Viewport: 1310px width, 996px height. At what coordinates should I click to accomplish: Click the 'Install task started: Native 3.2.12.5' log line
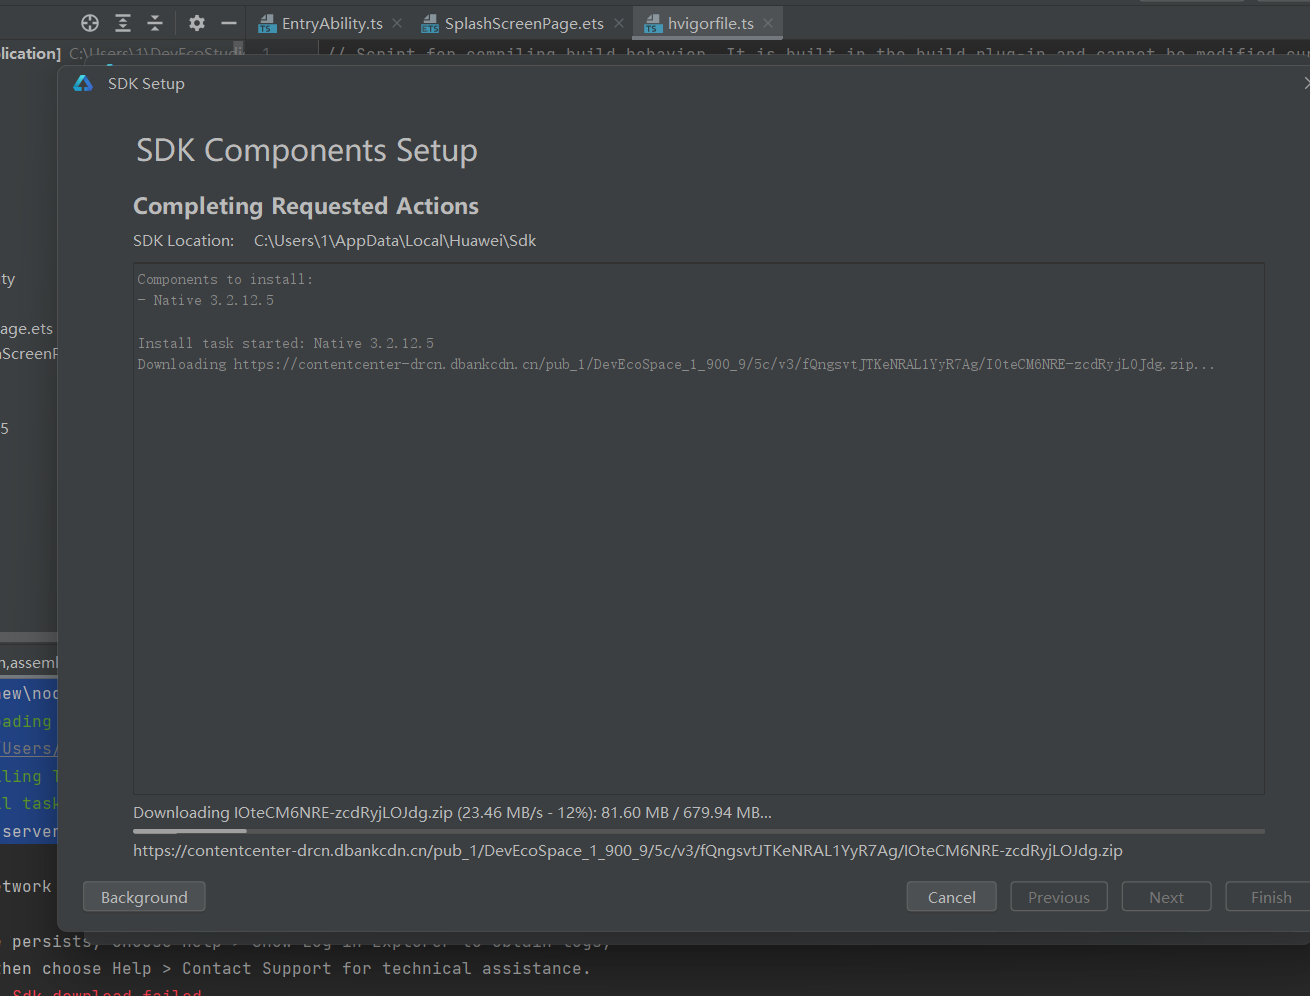pyautogui.click(x=286, y=343)
